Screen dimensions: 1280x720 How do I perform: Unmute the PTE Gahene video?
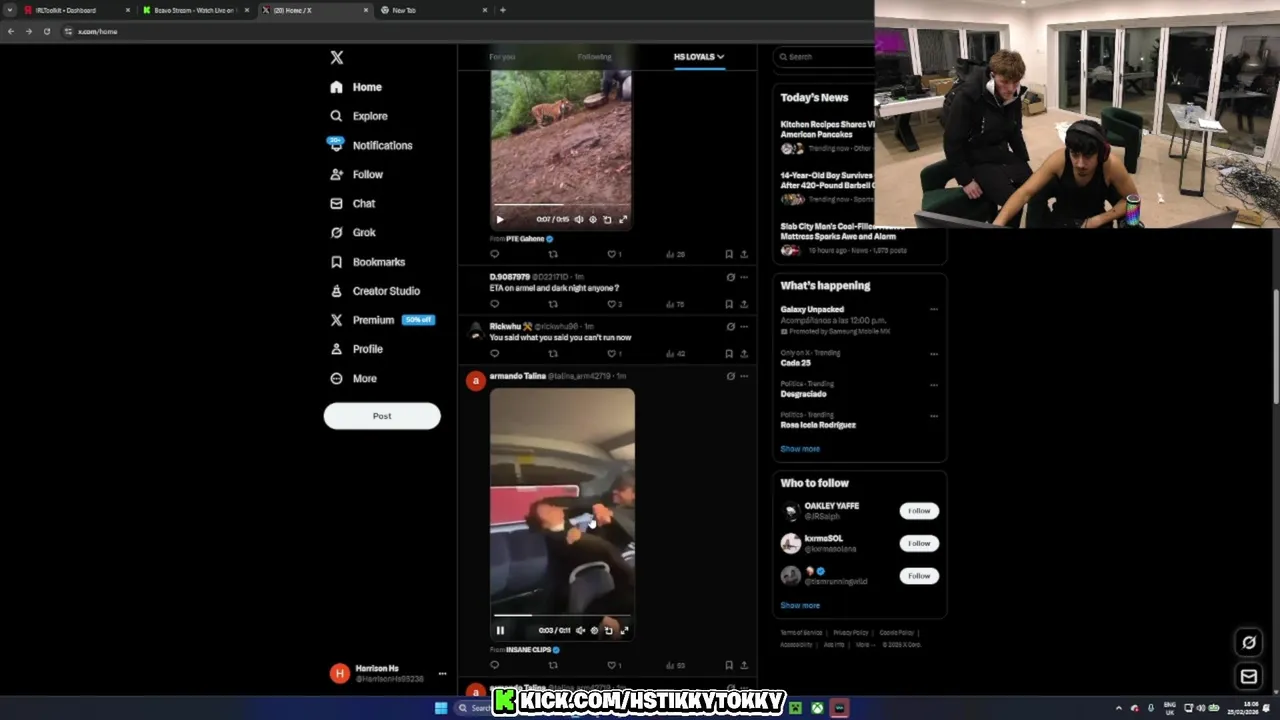578,219
